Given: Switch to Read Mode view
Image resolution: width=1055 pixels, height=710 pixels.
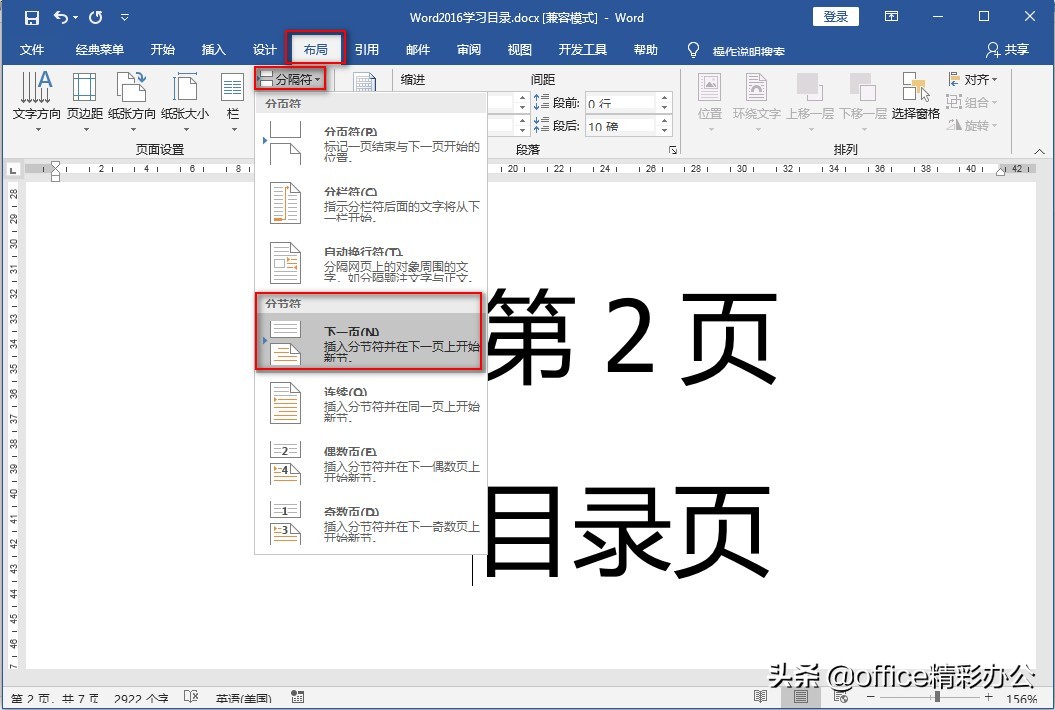Looking at the screenshot, I should pos(760,697).
